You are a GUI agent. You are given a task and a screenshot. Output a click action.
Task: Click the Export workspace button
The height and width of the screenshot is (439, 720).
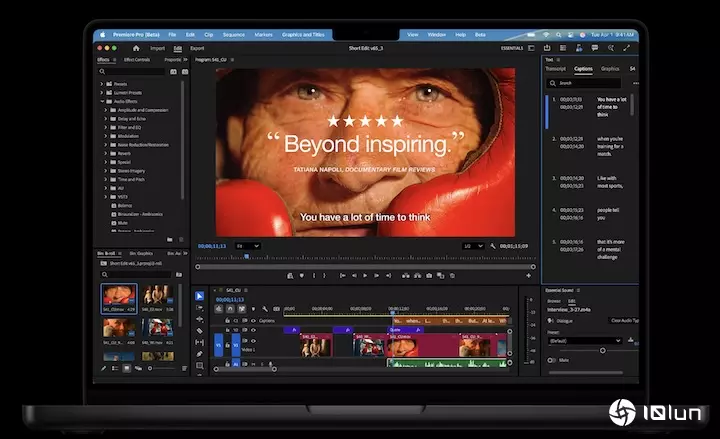[197, 48]
